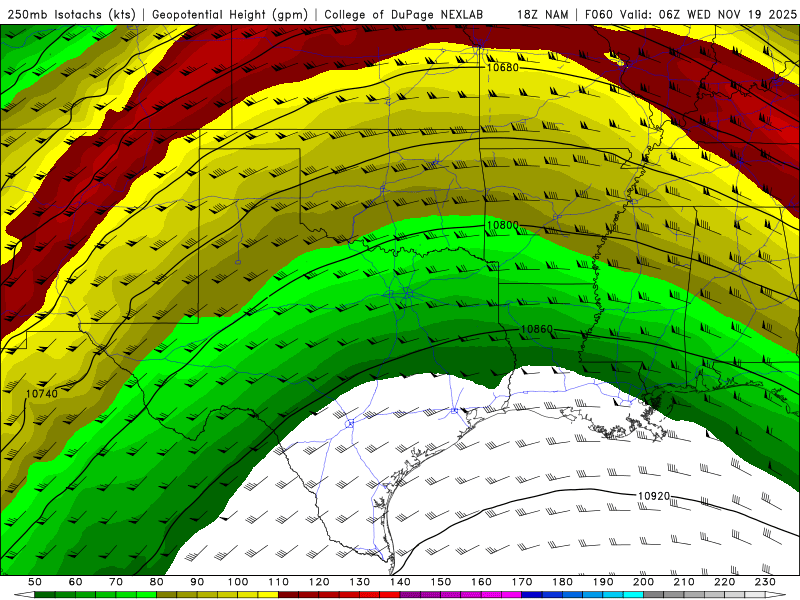
Task: Click the cyan swatch in the color bar
Action: 633,594
